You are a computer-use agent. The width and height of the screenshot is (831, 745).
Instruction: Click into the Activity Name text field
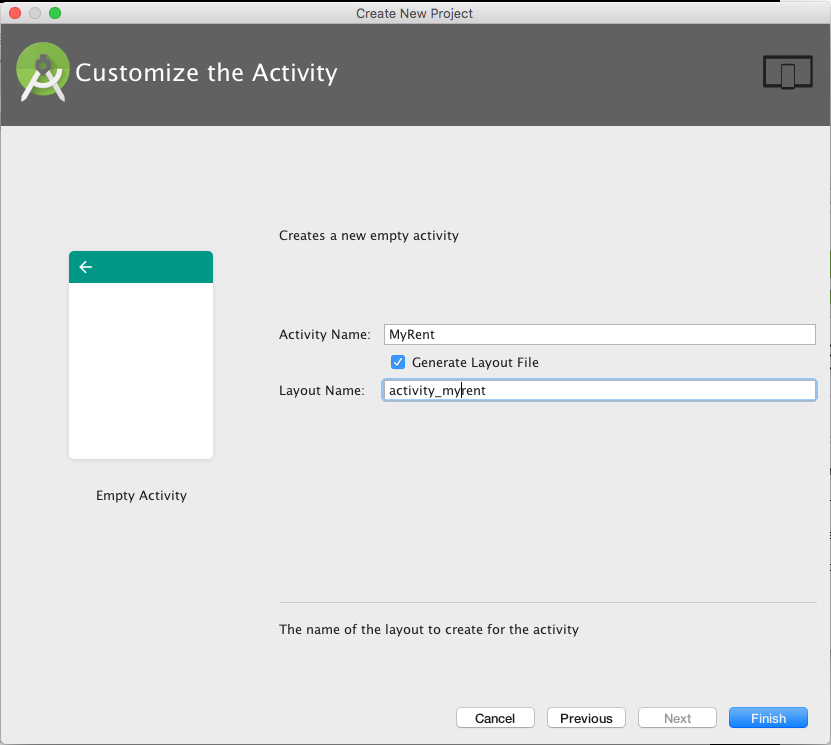(599, 334)
